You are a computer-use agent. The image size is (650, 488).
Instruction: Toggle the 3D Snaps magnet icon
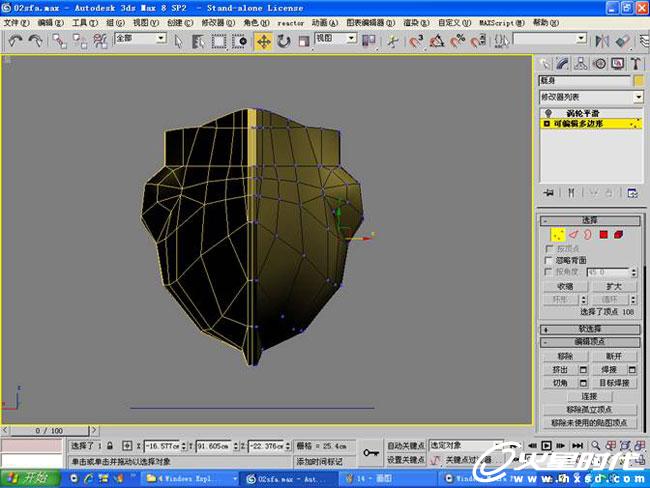[416, 41]
